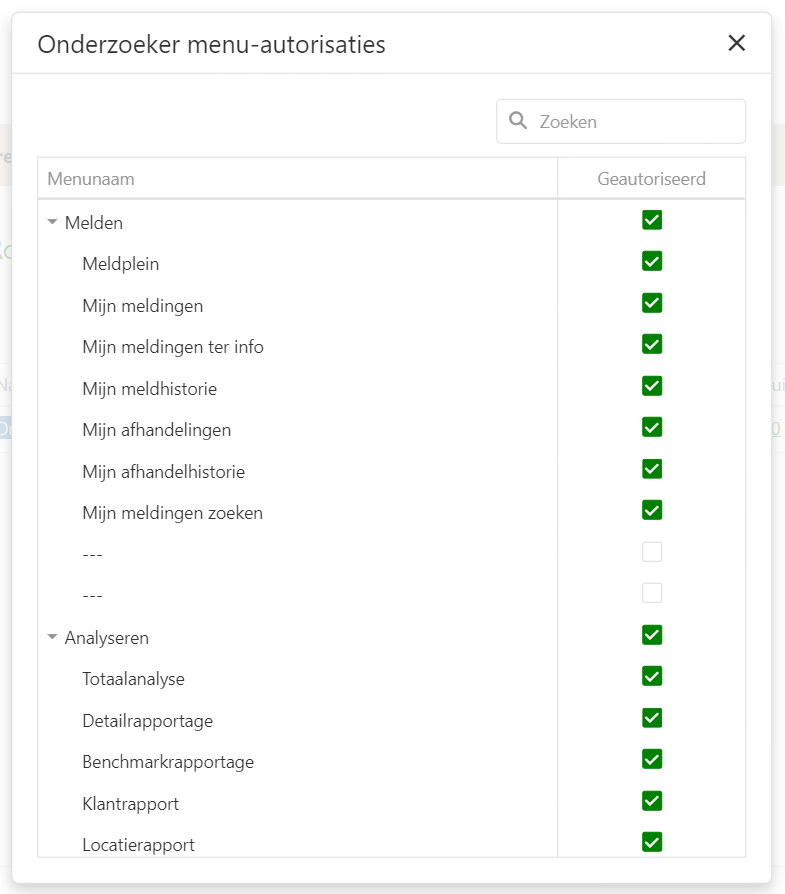Viewport: 785px width, 894px height.
Task: Uncheck authorization for Melden
Action: [x=652, y=220]
